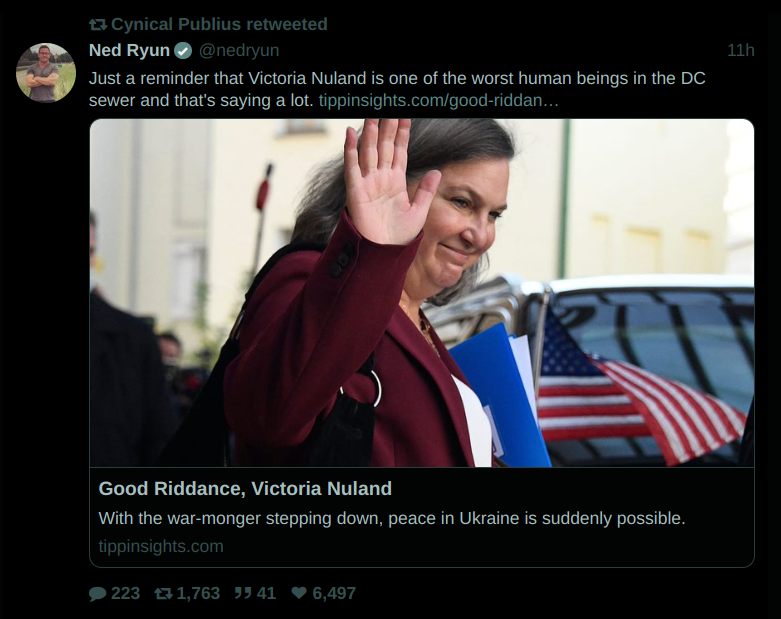The height and width of the screenshot is (619, 781).
Task: Click the 1,763 retweets count
Action: coord(198,594)
